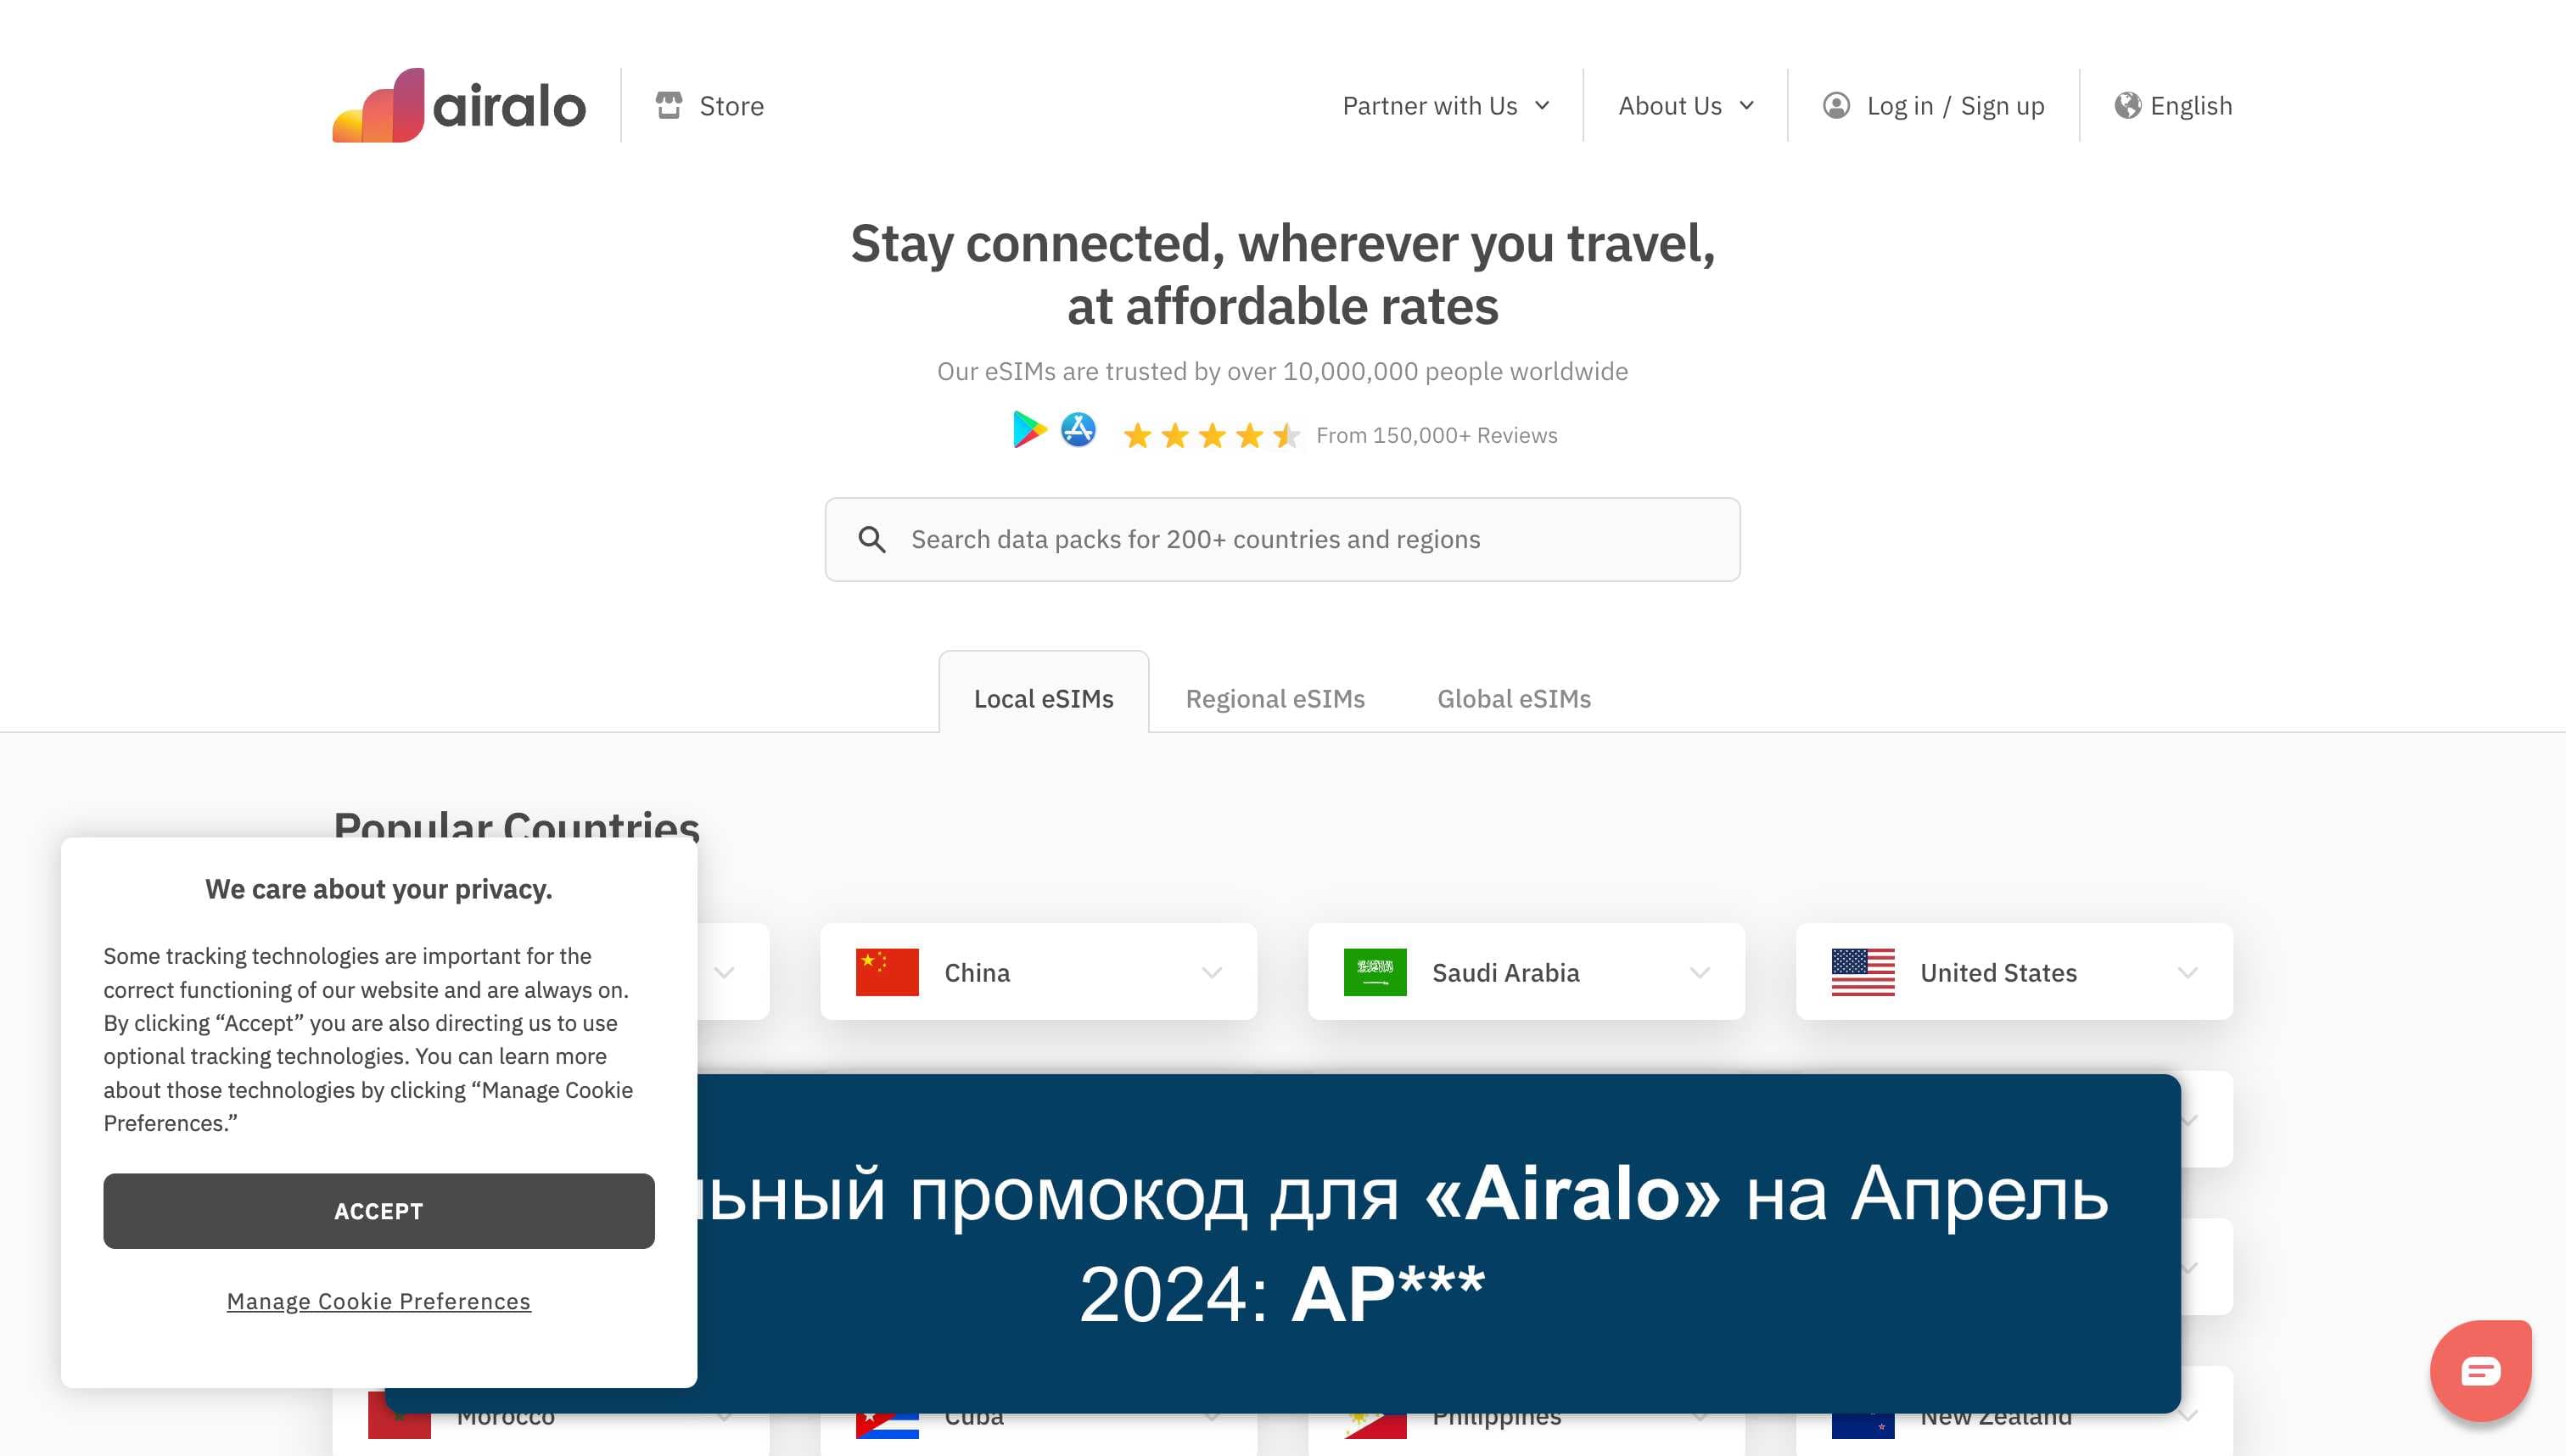Click the globe language icon
The width and height of the screenshot is (2566, 1456).
(x=2127, y=105)
